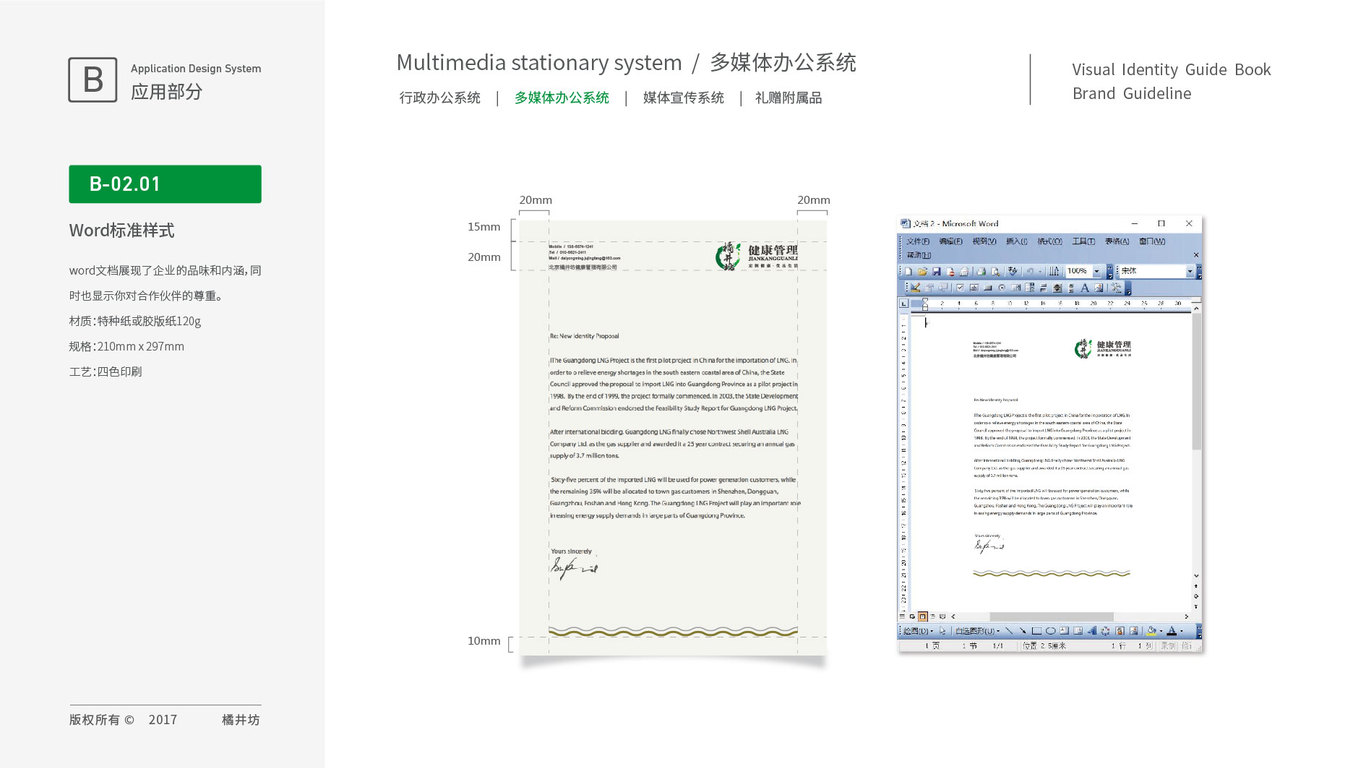Click the Select Objects pointer icon

coord(943,631)
